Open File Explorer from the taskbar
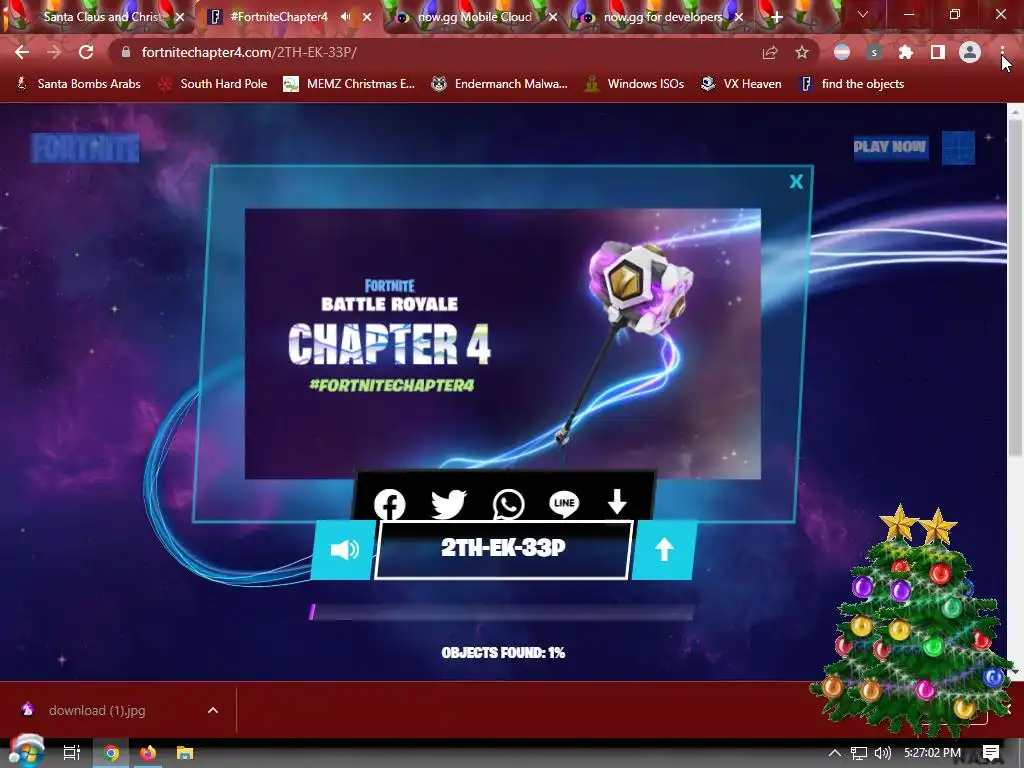 [185, 753]
